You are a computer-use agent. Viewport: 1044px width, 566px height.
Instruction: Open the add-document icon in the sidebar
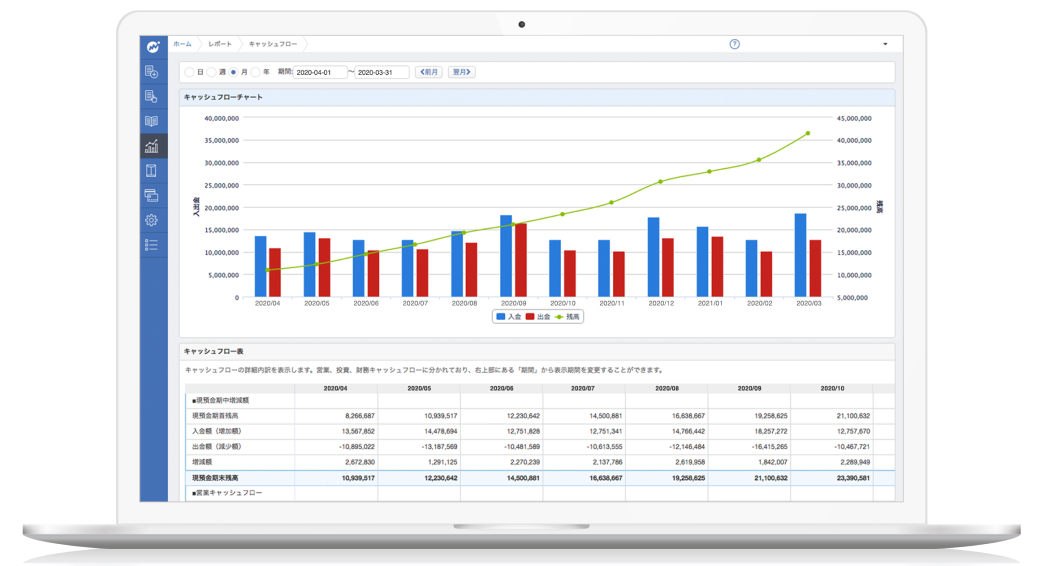point(152,72)
